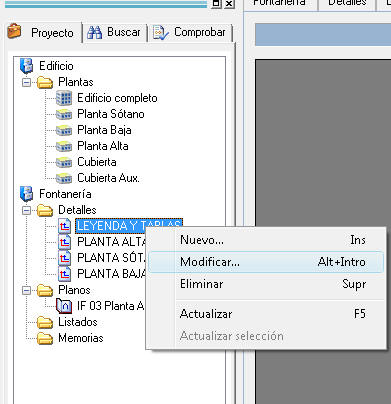Select the Edificio completo grid icon
Screen dimensions: 391x404
[64, 98]
